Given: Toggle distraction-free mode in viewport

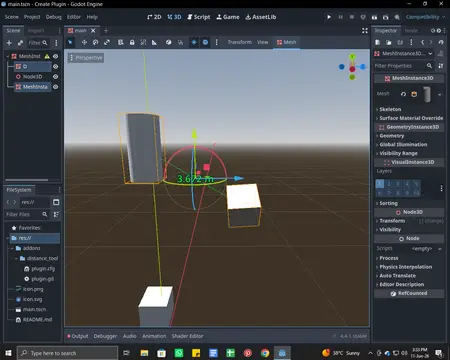Looking at the screenshot, I should tap(365, 31).
